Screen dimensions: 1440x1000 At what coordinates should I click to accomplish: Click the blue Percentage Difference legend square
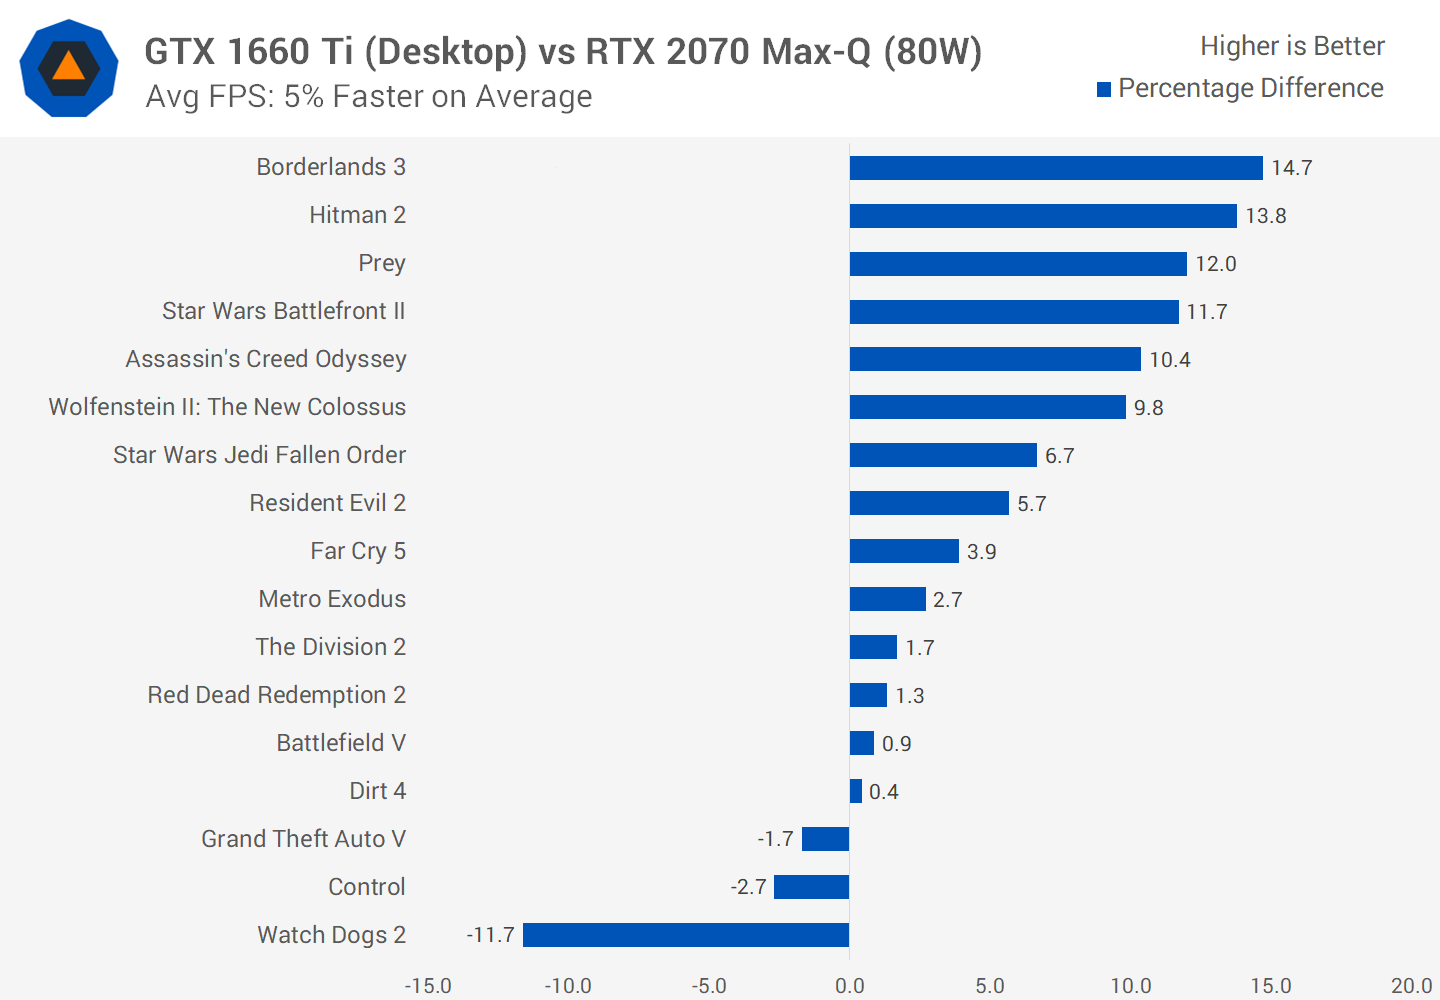pyautogui.click(x=1104, y=90)
